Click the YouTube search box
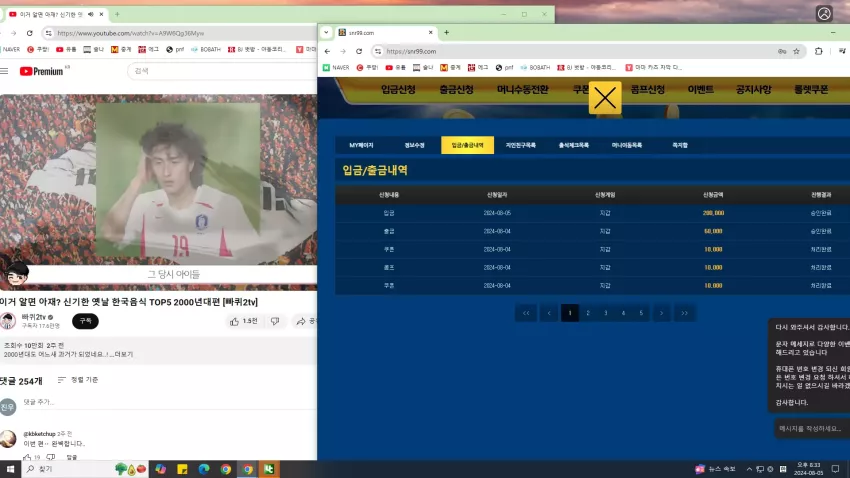 [x=222, y=71]
